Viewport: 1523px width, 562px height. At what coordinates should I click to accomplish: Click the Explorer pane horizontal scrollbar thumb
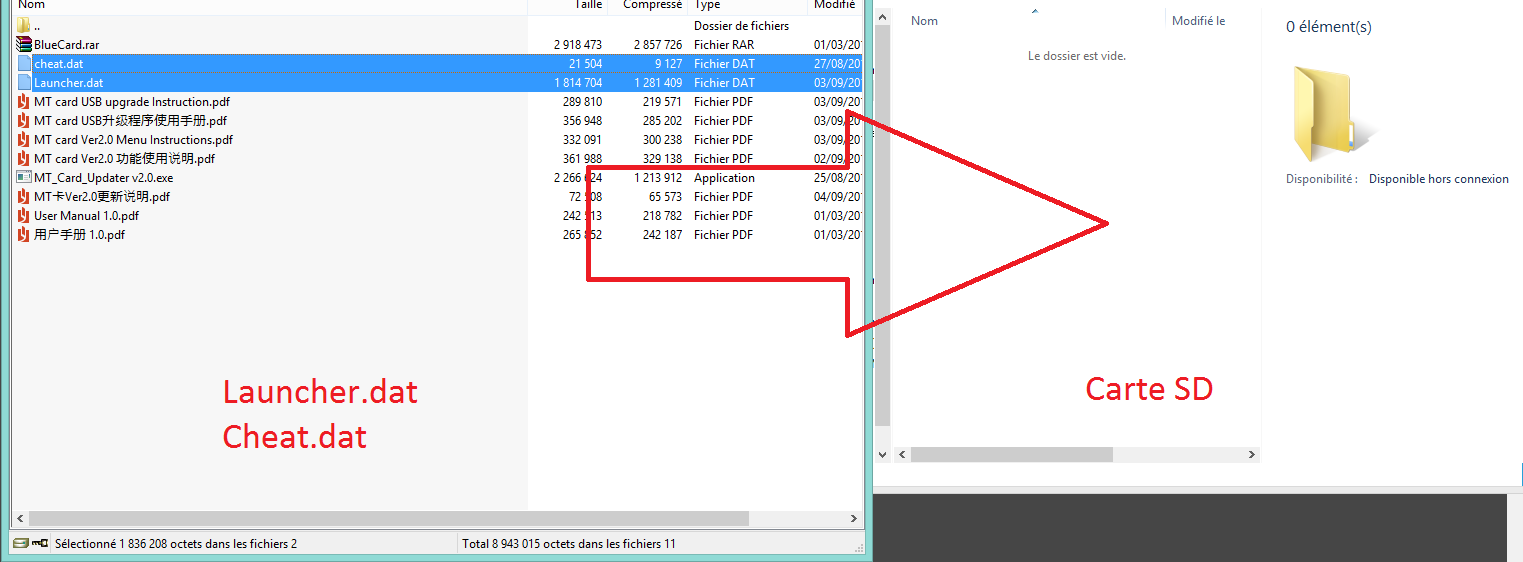(1011, 455)
